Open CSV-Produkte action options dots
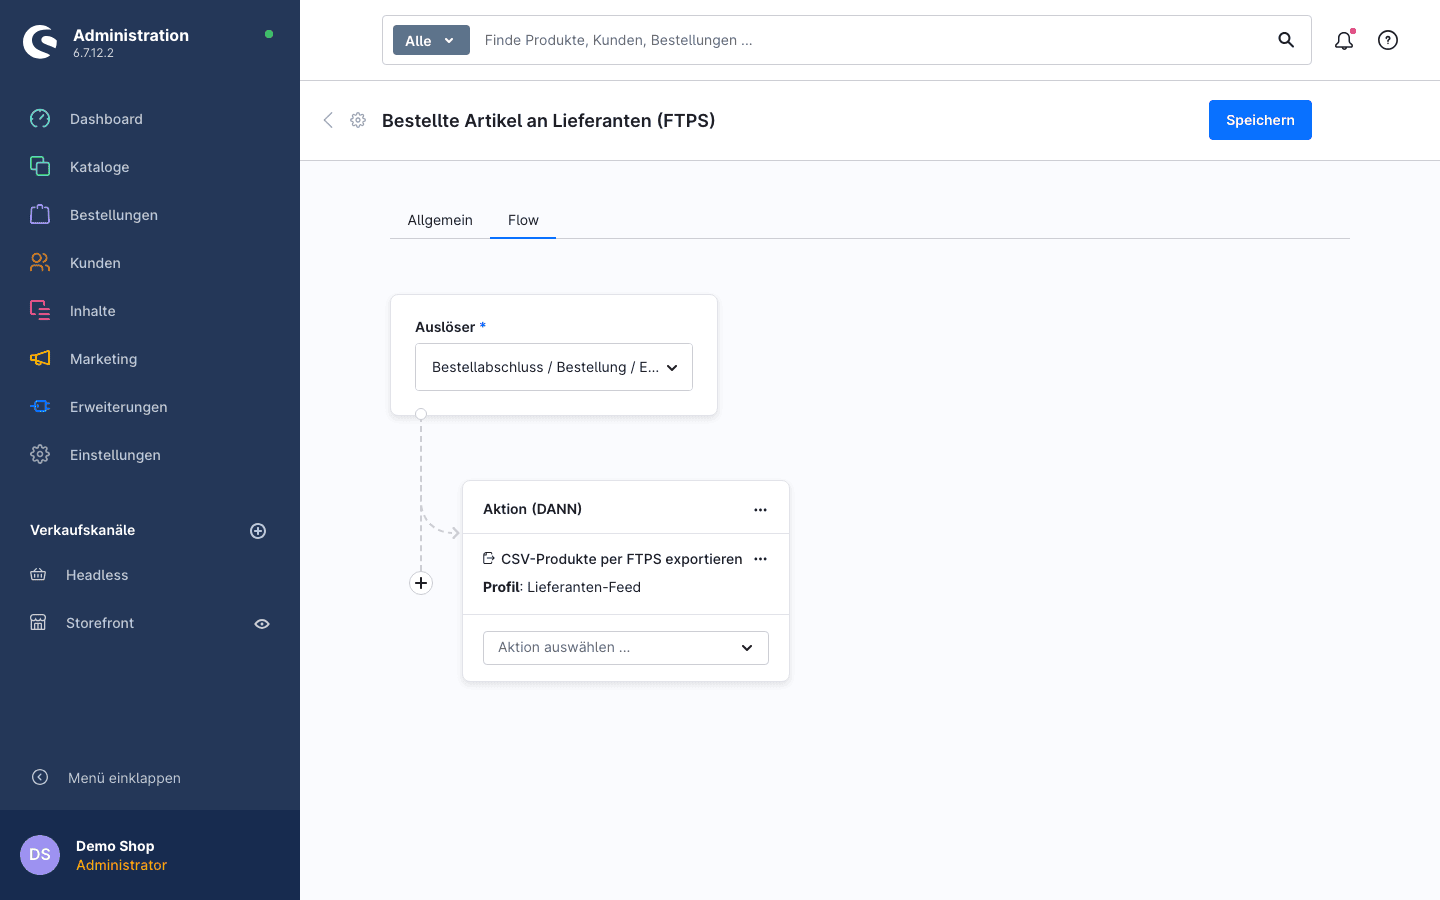Viewport: 1440px width, 900px height. pyautogui.click(x=760, y=559)
